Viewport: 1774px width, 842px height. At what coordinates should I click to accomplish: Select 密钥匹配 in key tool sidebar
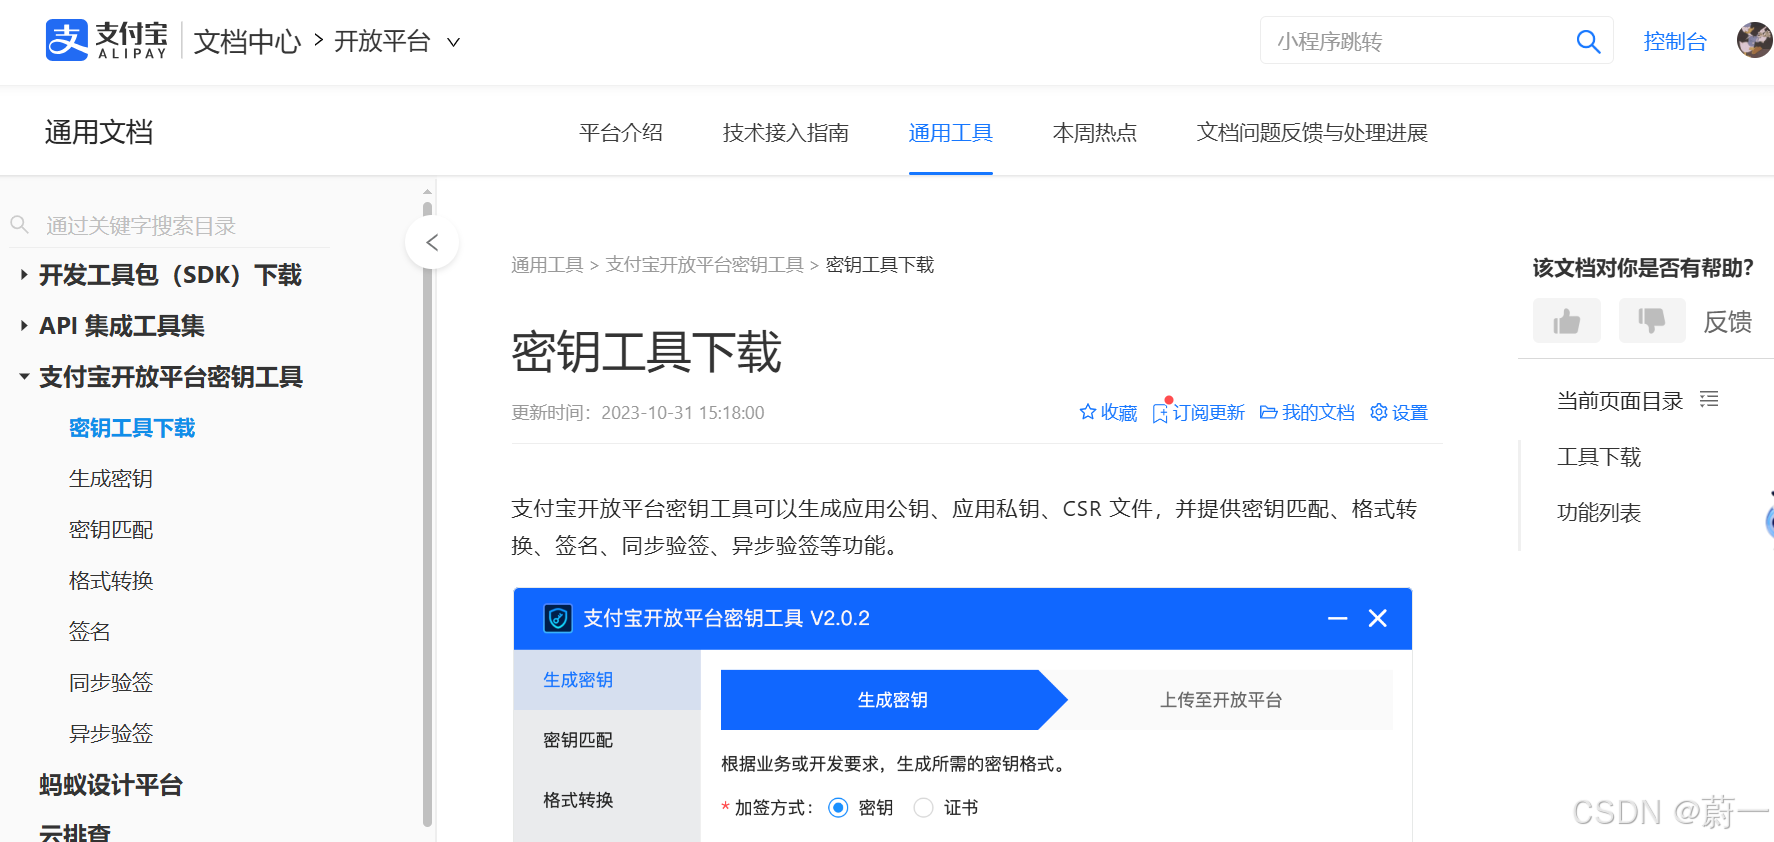607,740
